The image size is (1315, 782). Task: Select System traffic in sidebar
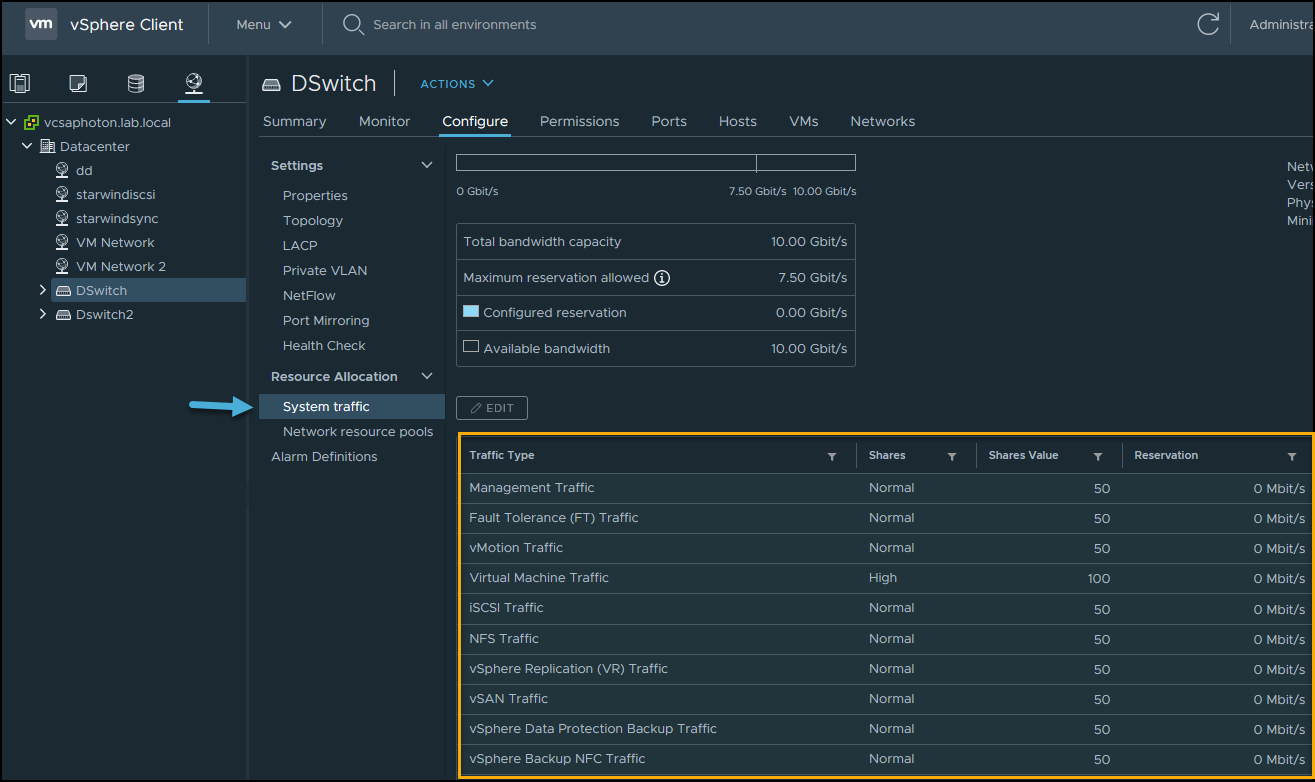pyautogui.click(x=351, y=406)
